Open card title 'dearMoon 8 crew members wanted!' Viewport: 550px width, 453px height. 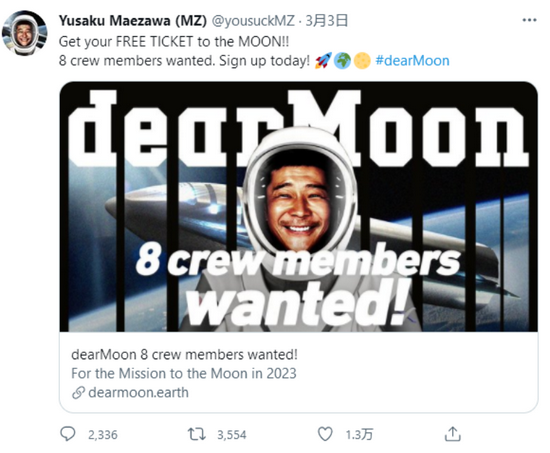184,354
